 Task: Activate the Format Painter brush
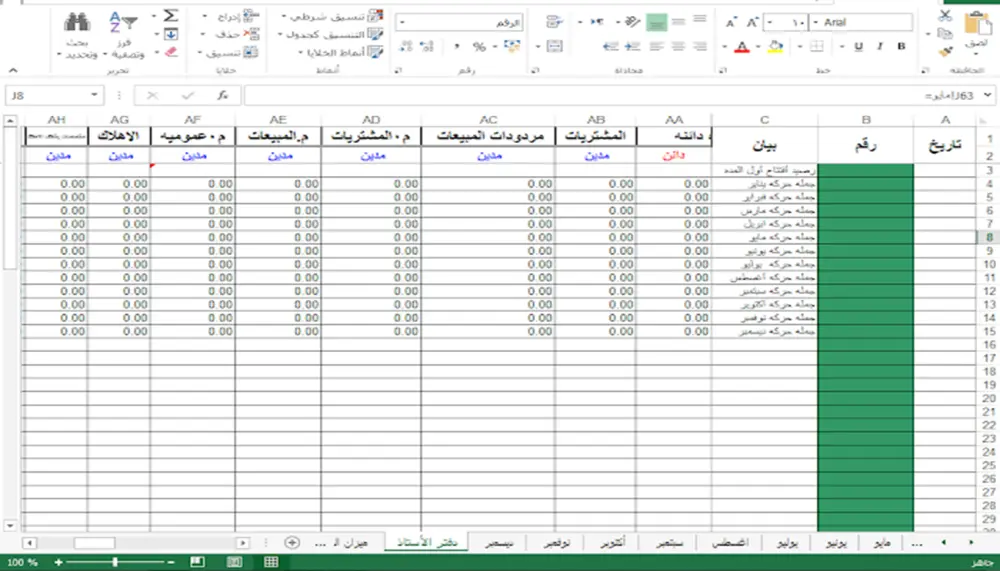pyautogui.click(x=945, y=50)
